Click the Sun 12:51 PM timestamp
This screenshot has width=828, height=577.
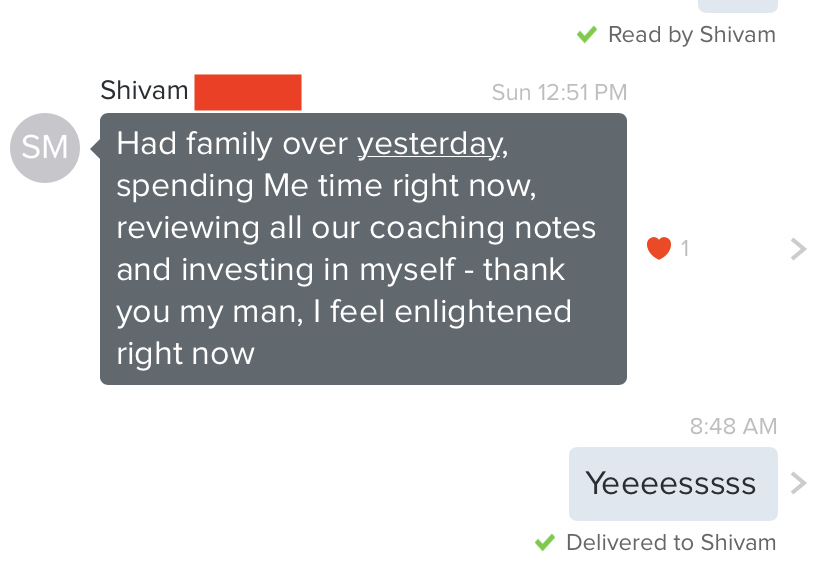tap(559, 92)
